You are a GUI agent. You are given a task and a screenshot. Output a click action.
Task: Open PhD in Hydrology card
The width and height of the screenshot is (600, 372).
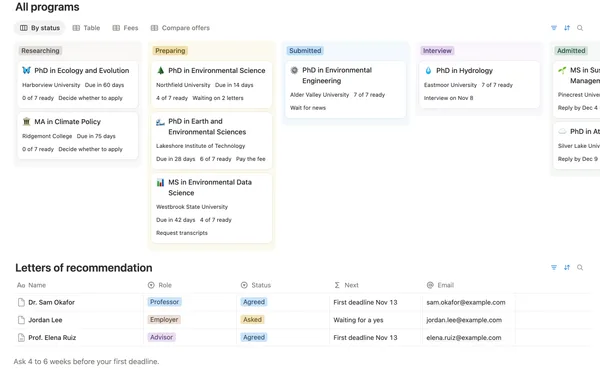[x=479, y=84]
